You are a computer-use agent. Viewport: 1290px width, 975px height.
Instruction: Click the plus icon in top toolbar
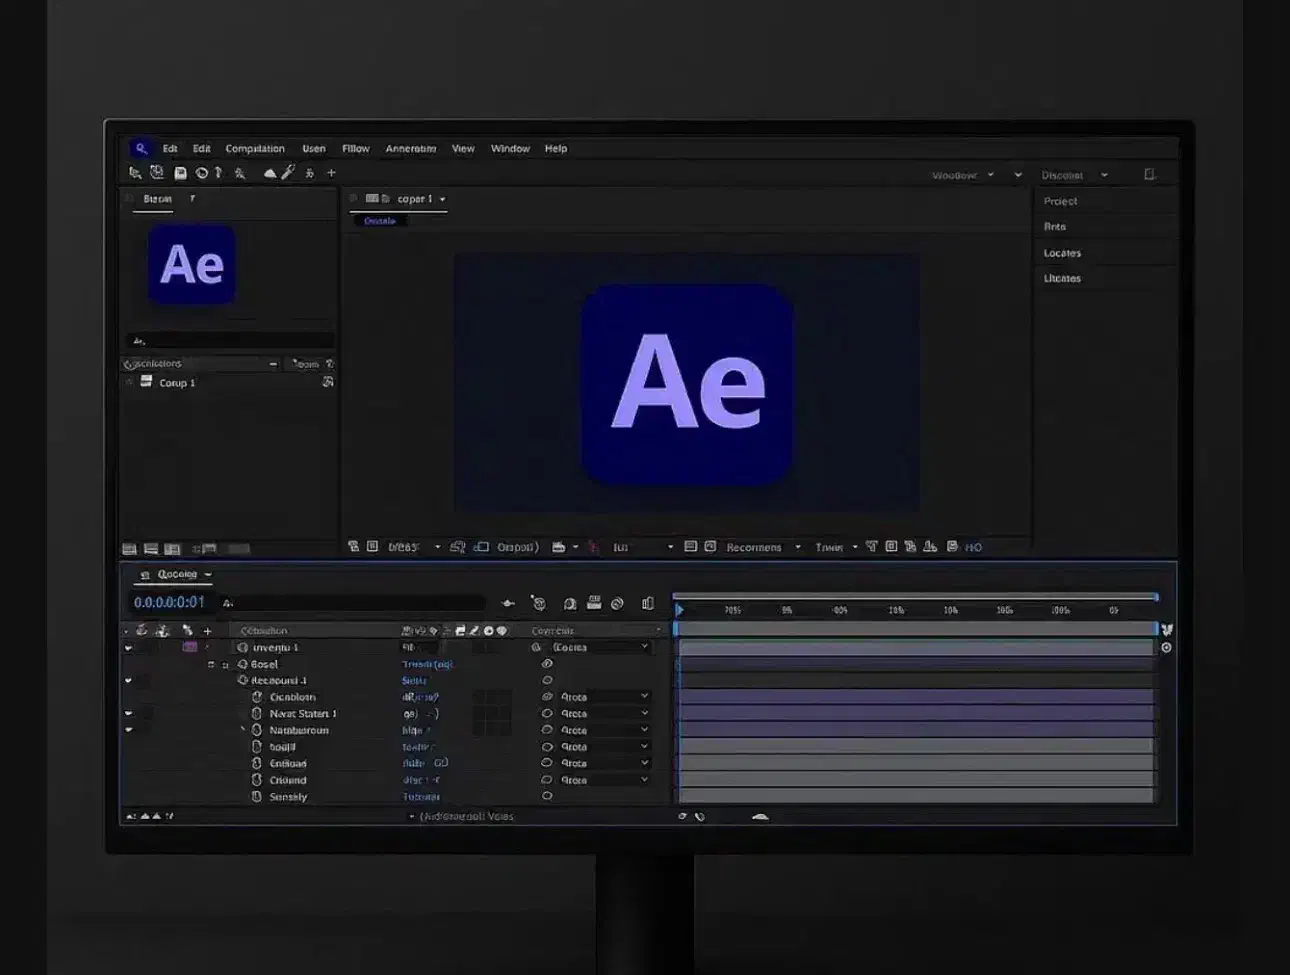tap(331, 173)
